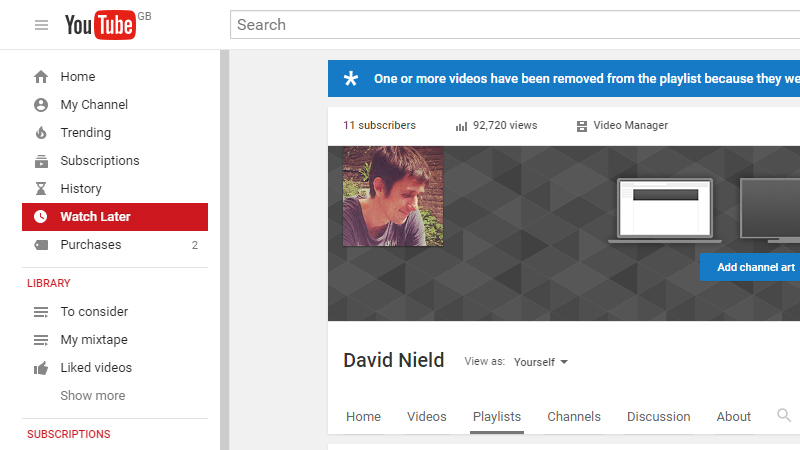Click the removed videos notification text
The width and height of the screenshot is (800, 450).
[x=587, y=79]
